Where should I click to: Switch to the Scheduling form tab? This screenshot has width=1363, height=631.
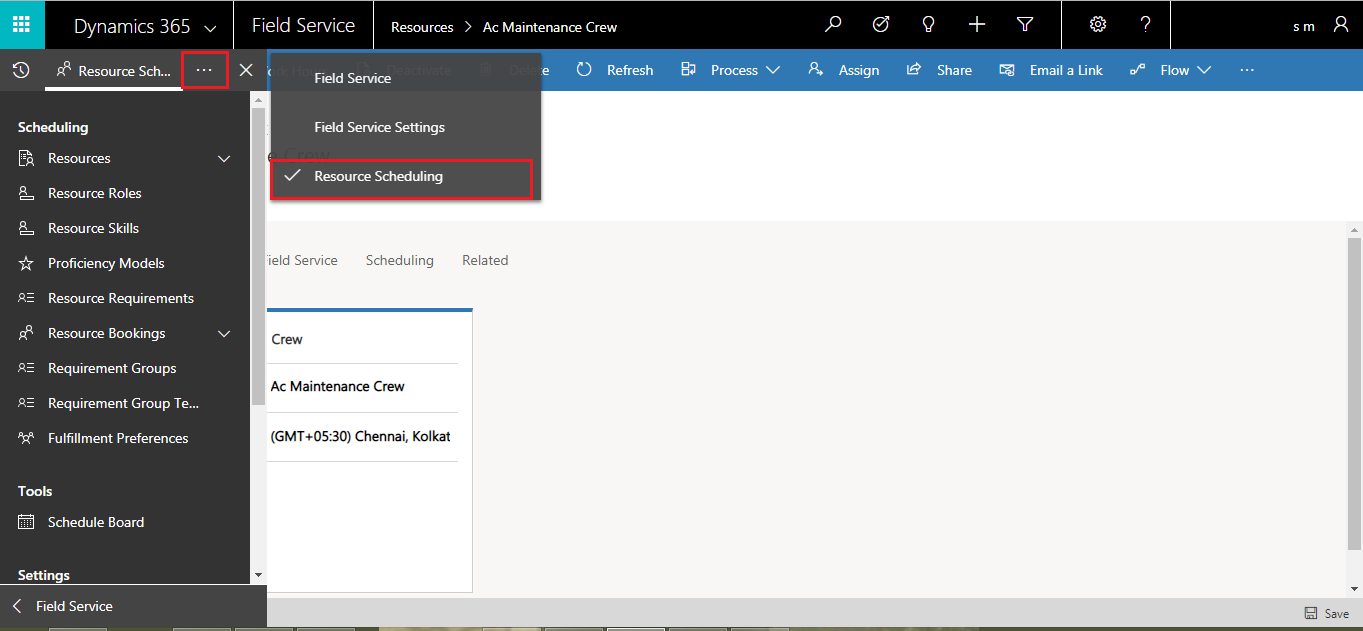click(400, 260)
